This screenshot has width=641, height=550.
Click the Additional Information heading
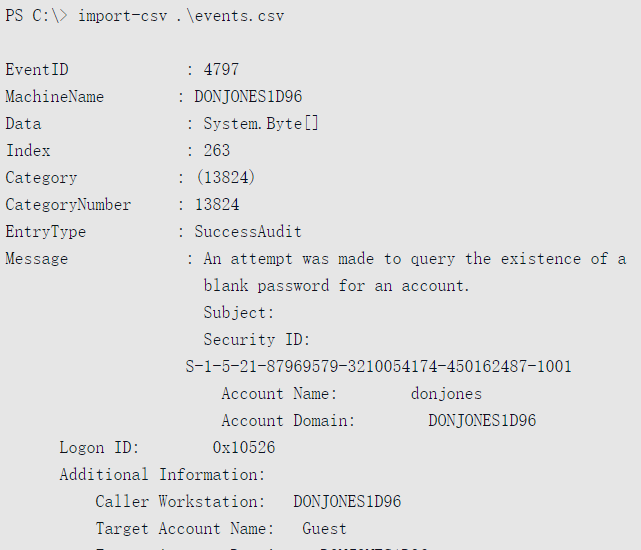162,475
